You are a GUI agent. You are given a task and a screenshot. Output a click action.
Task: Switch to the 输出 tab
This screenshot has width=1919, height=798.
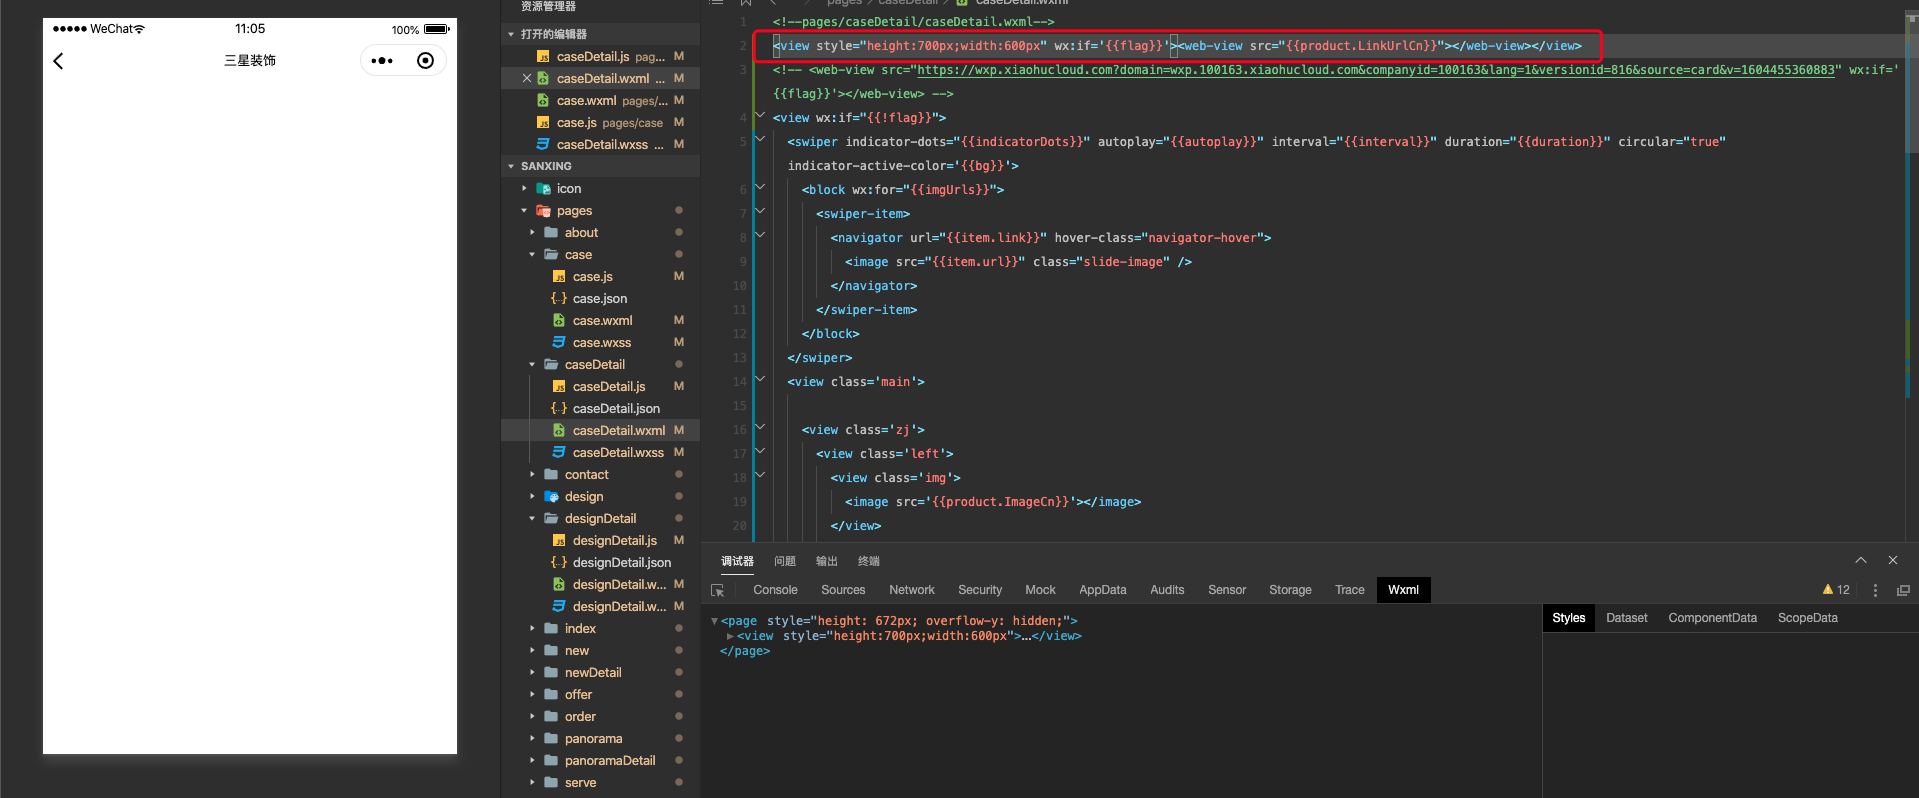[x=827, y=561]
